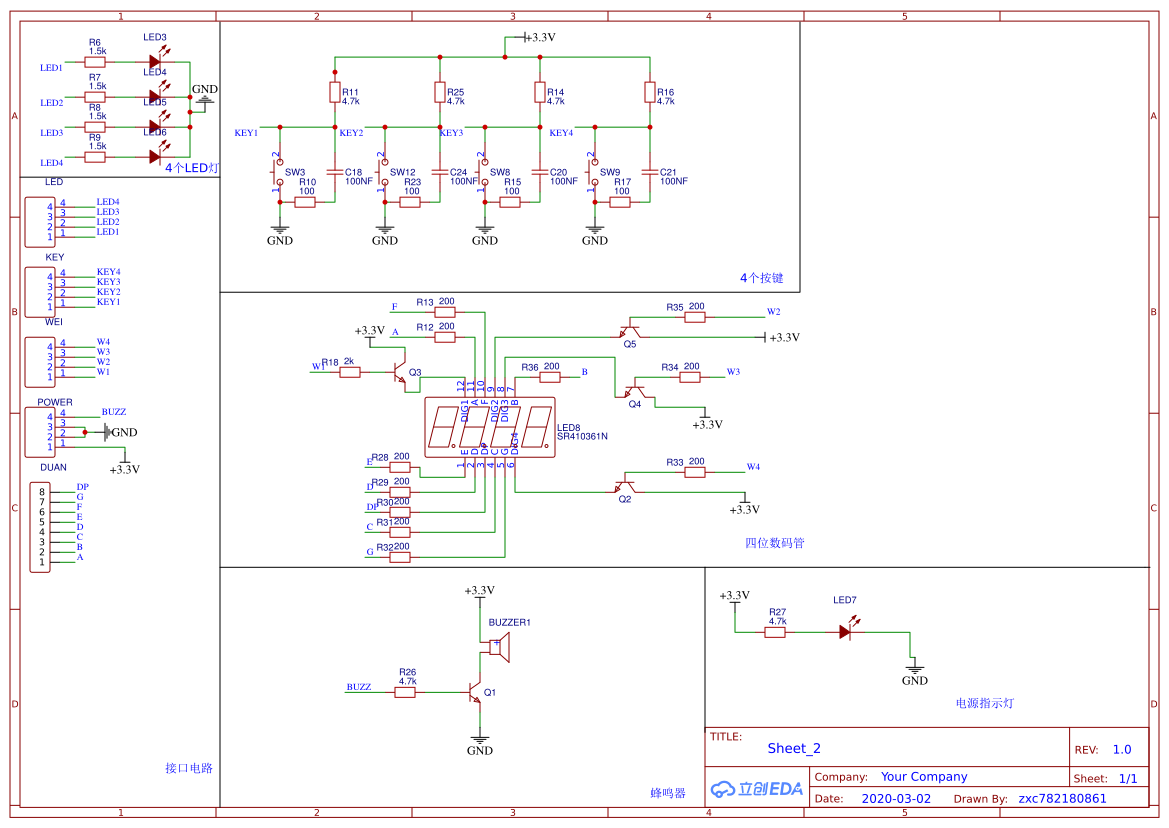The width and height of the screenshot is (1169, 828).
Task: Select capacitor C21 symbol
Action: [x=650, y=172]
